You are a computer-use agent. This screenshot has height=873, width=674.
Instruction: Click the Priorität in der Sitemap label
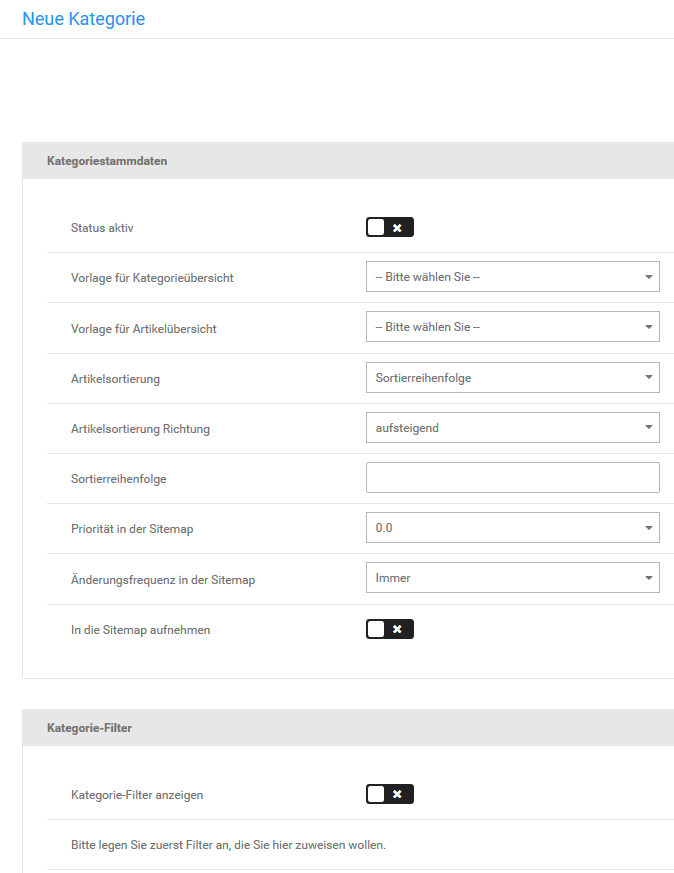(132, 529)
